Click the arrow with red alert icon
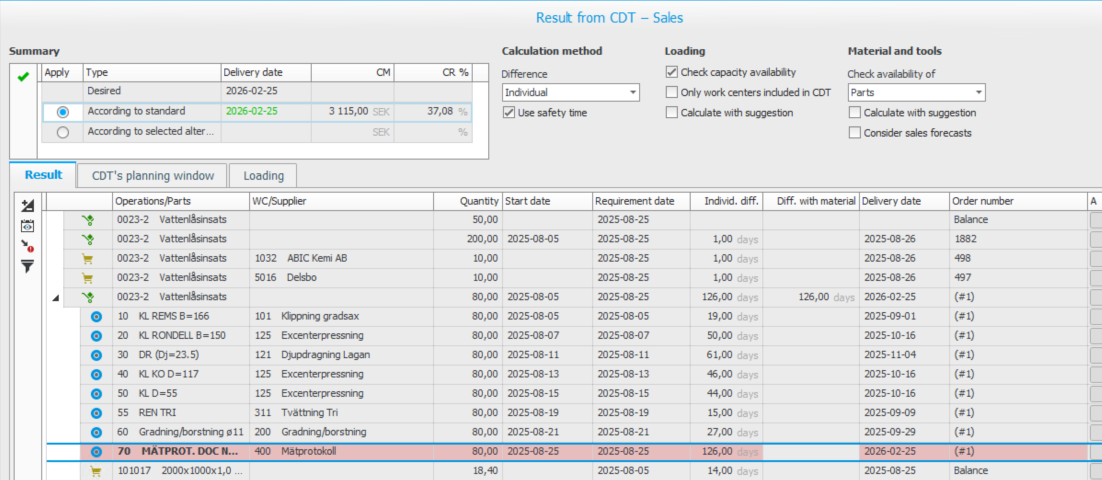This screenshot has height=480, width=1102. [27, 245]
